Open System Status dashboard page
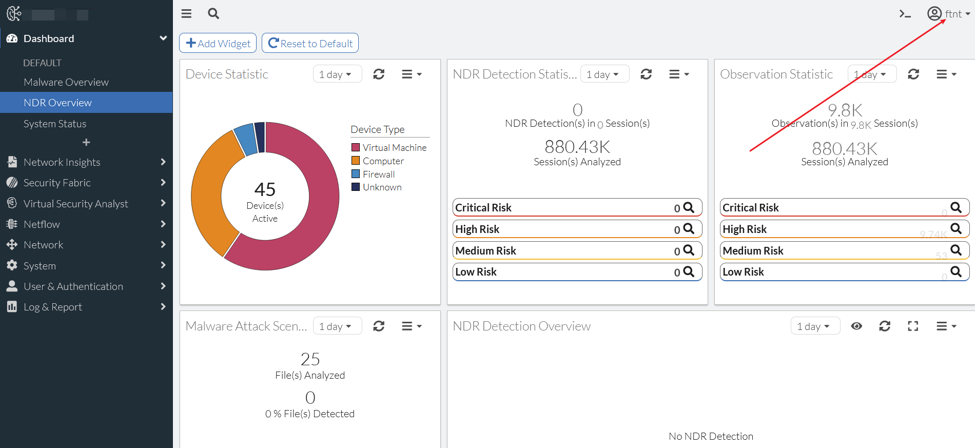This screenshot has width=975, height=448. point(55,124)
